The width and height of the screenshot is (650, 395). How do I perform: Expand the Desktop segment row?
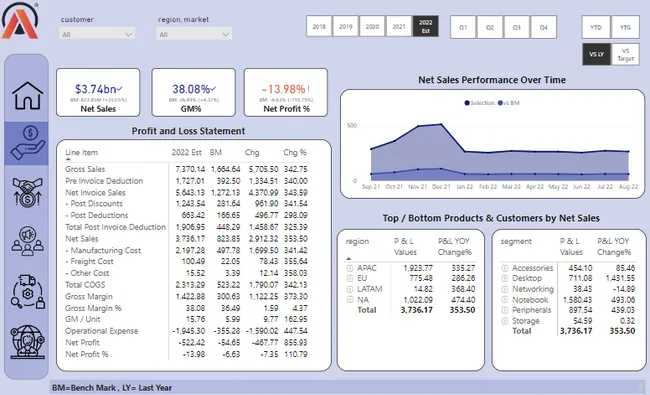(x=504, y=279)
